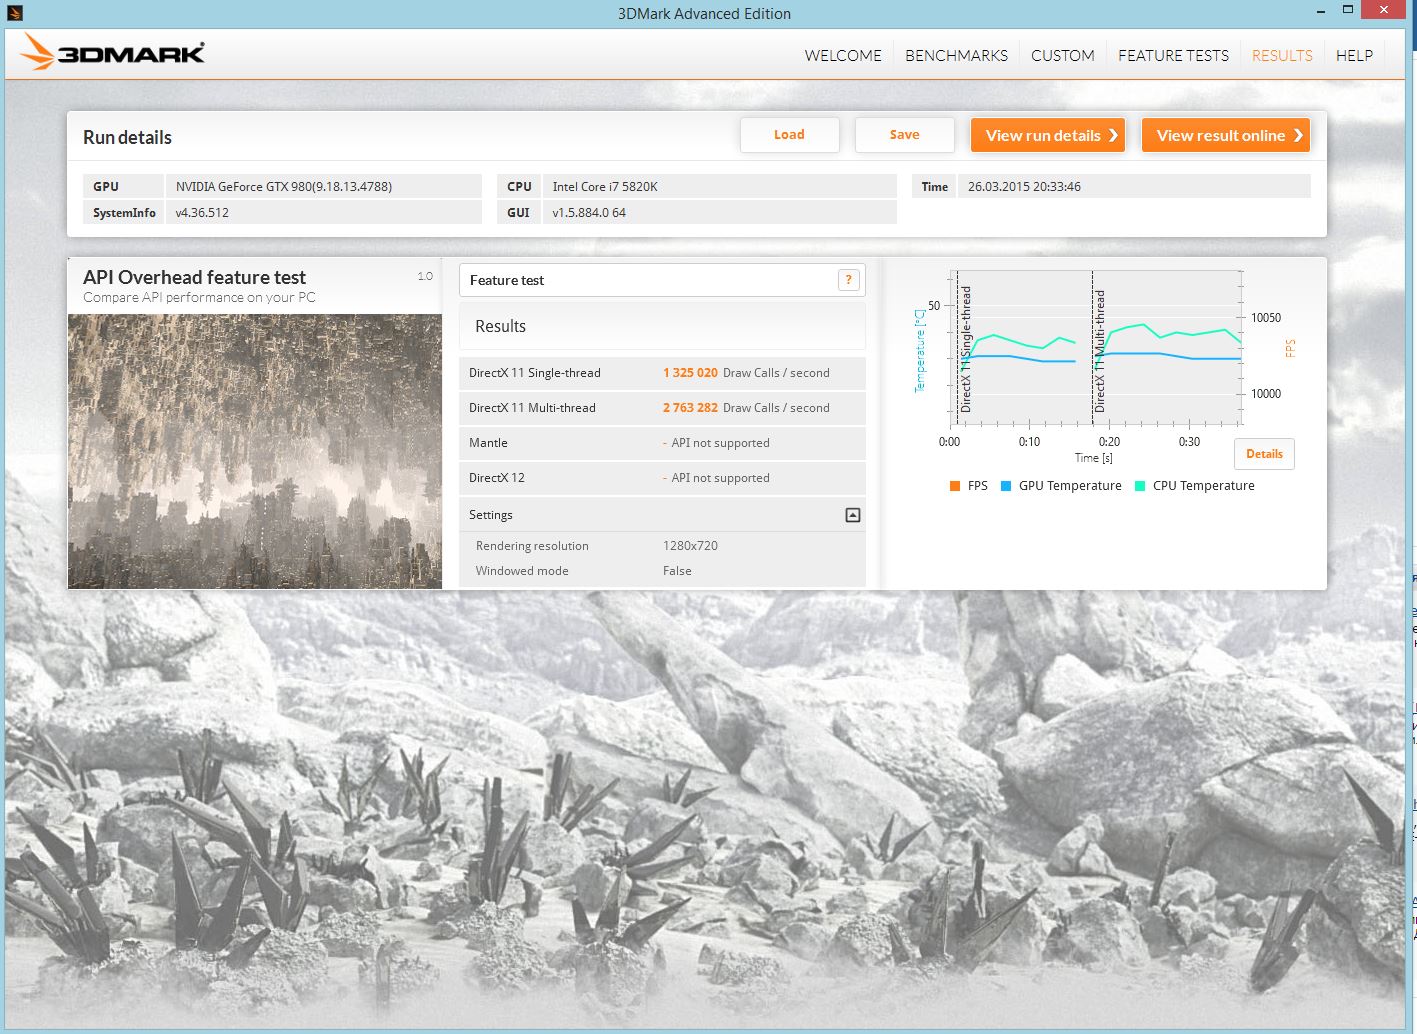The image size is (1417, 1034).
Task: Click 'DirectX 11 Single-thread' in the results list
Action: pyautogui.click(x=535, y=373)
